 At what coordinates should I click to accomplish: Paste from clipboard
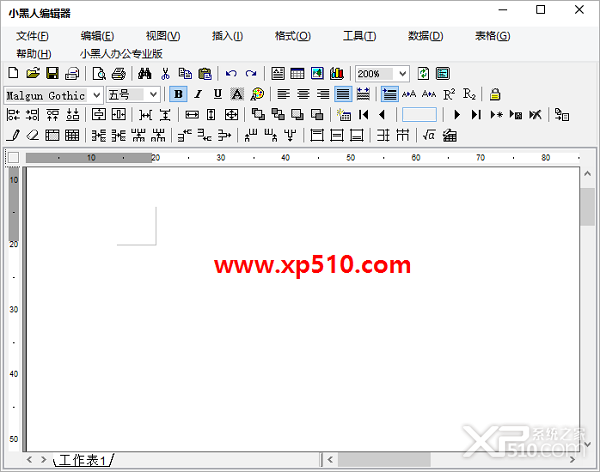(205, 73)
